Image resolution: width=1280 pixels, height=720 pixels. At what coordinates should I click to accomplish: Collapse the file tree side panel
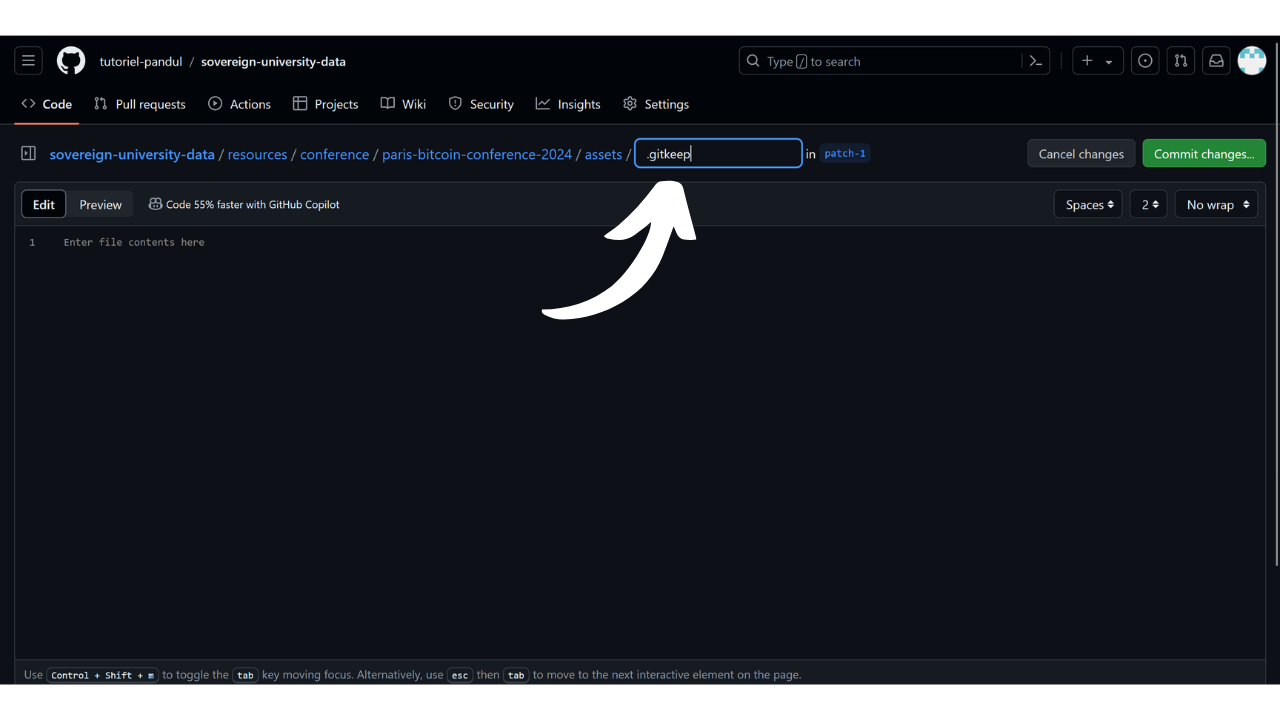pos(28,154)
